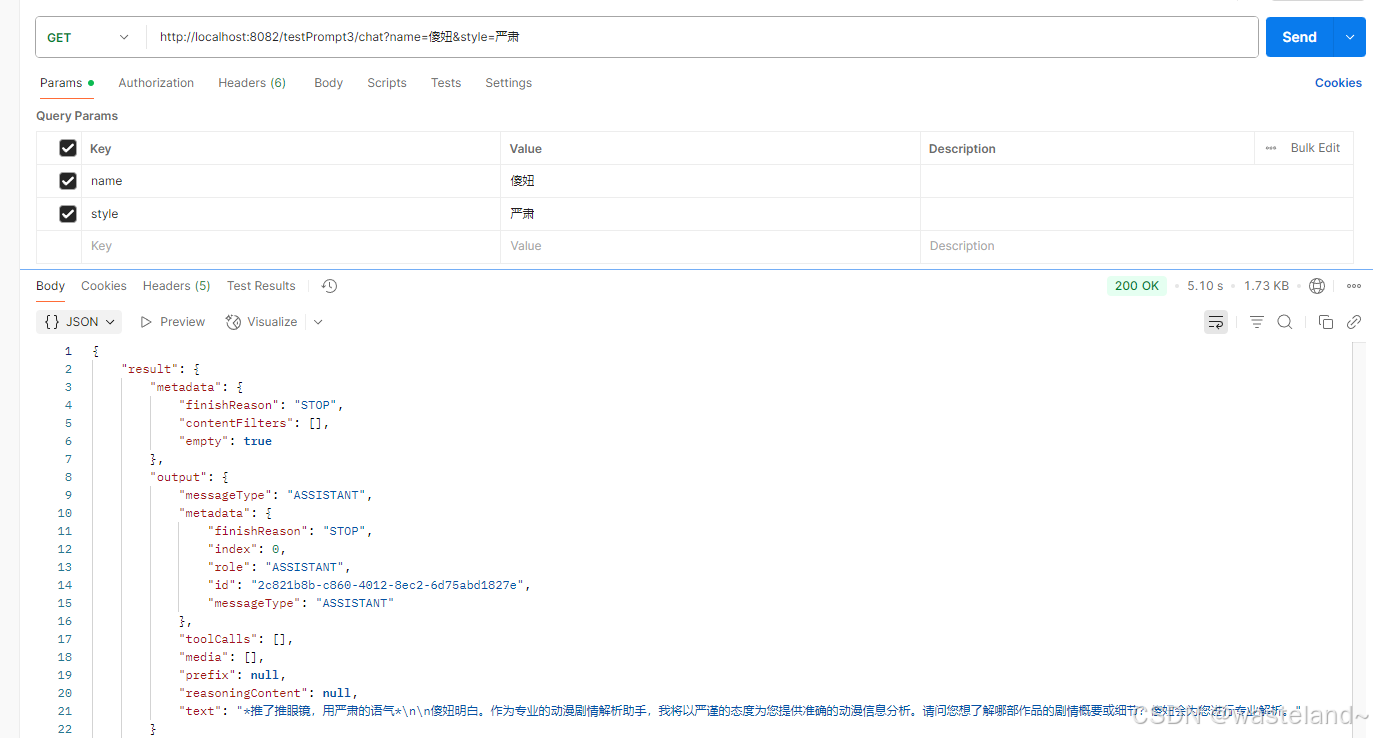The height and width of the screenshot is (738, 1373).
Task: Uncheck the name parameter checkbox
Action: [x=68, y=181]
